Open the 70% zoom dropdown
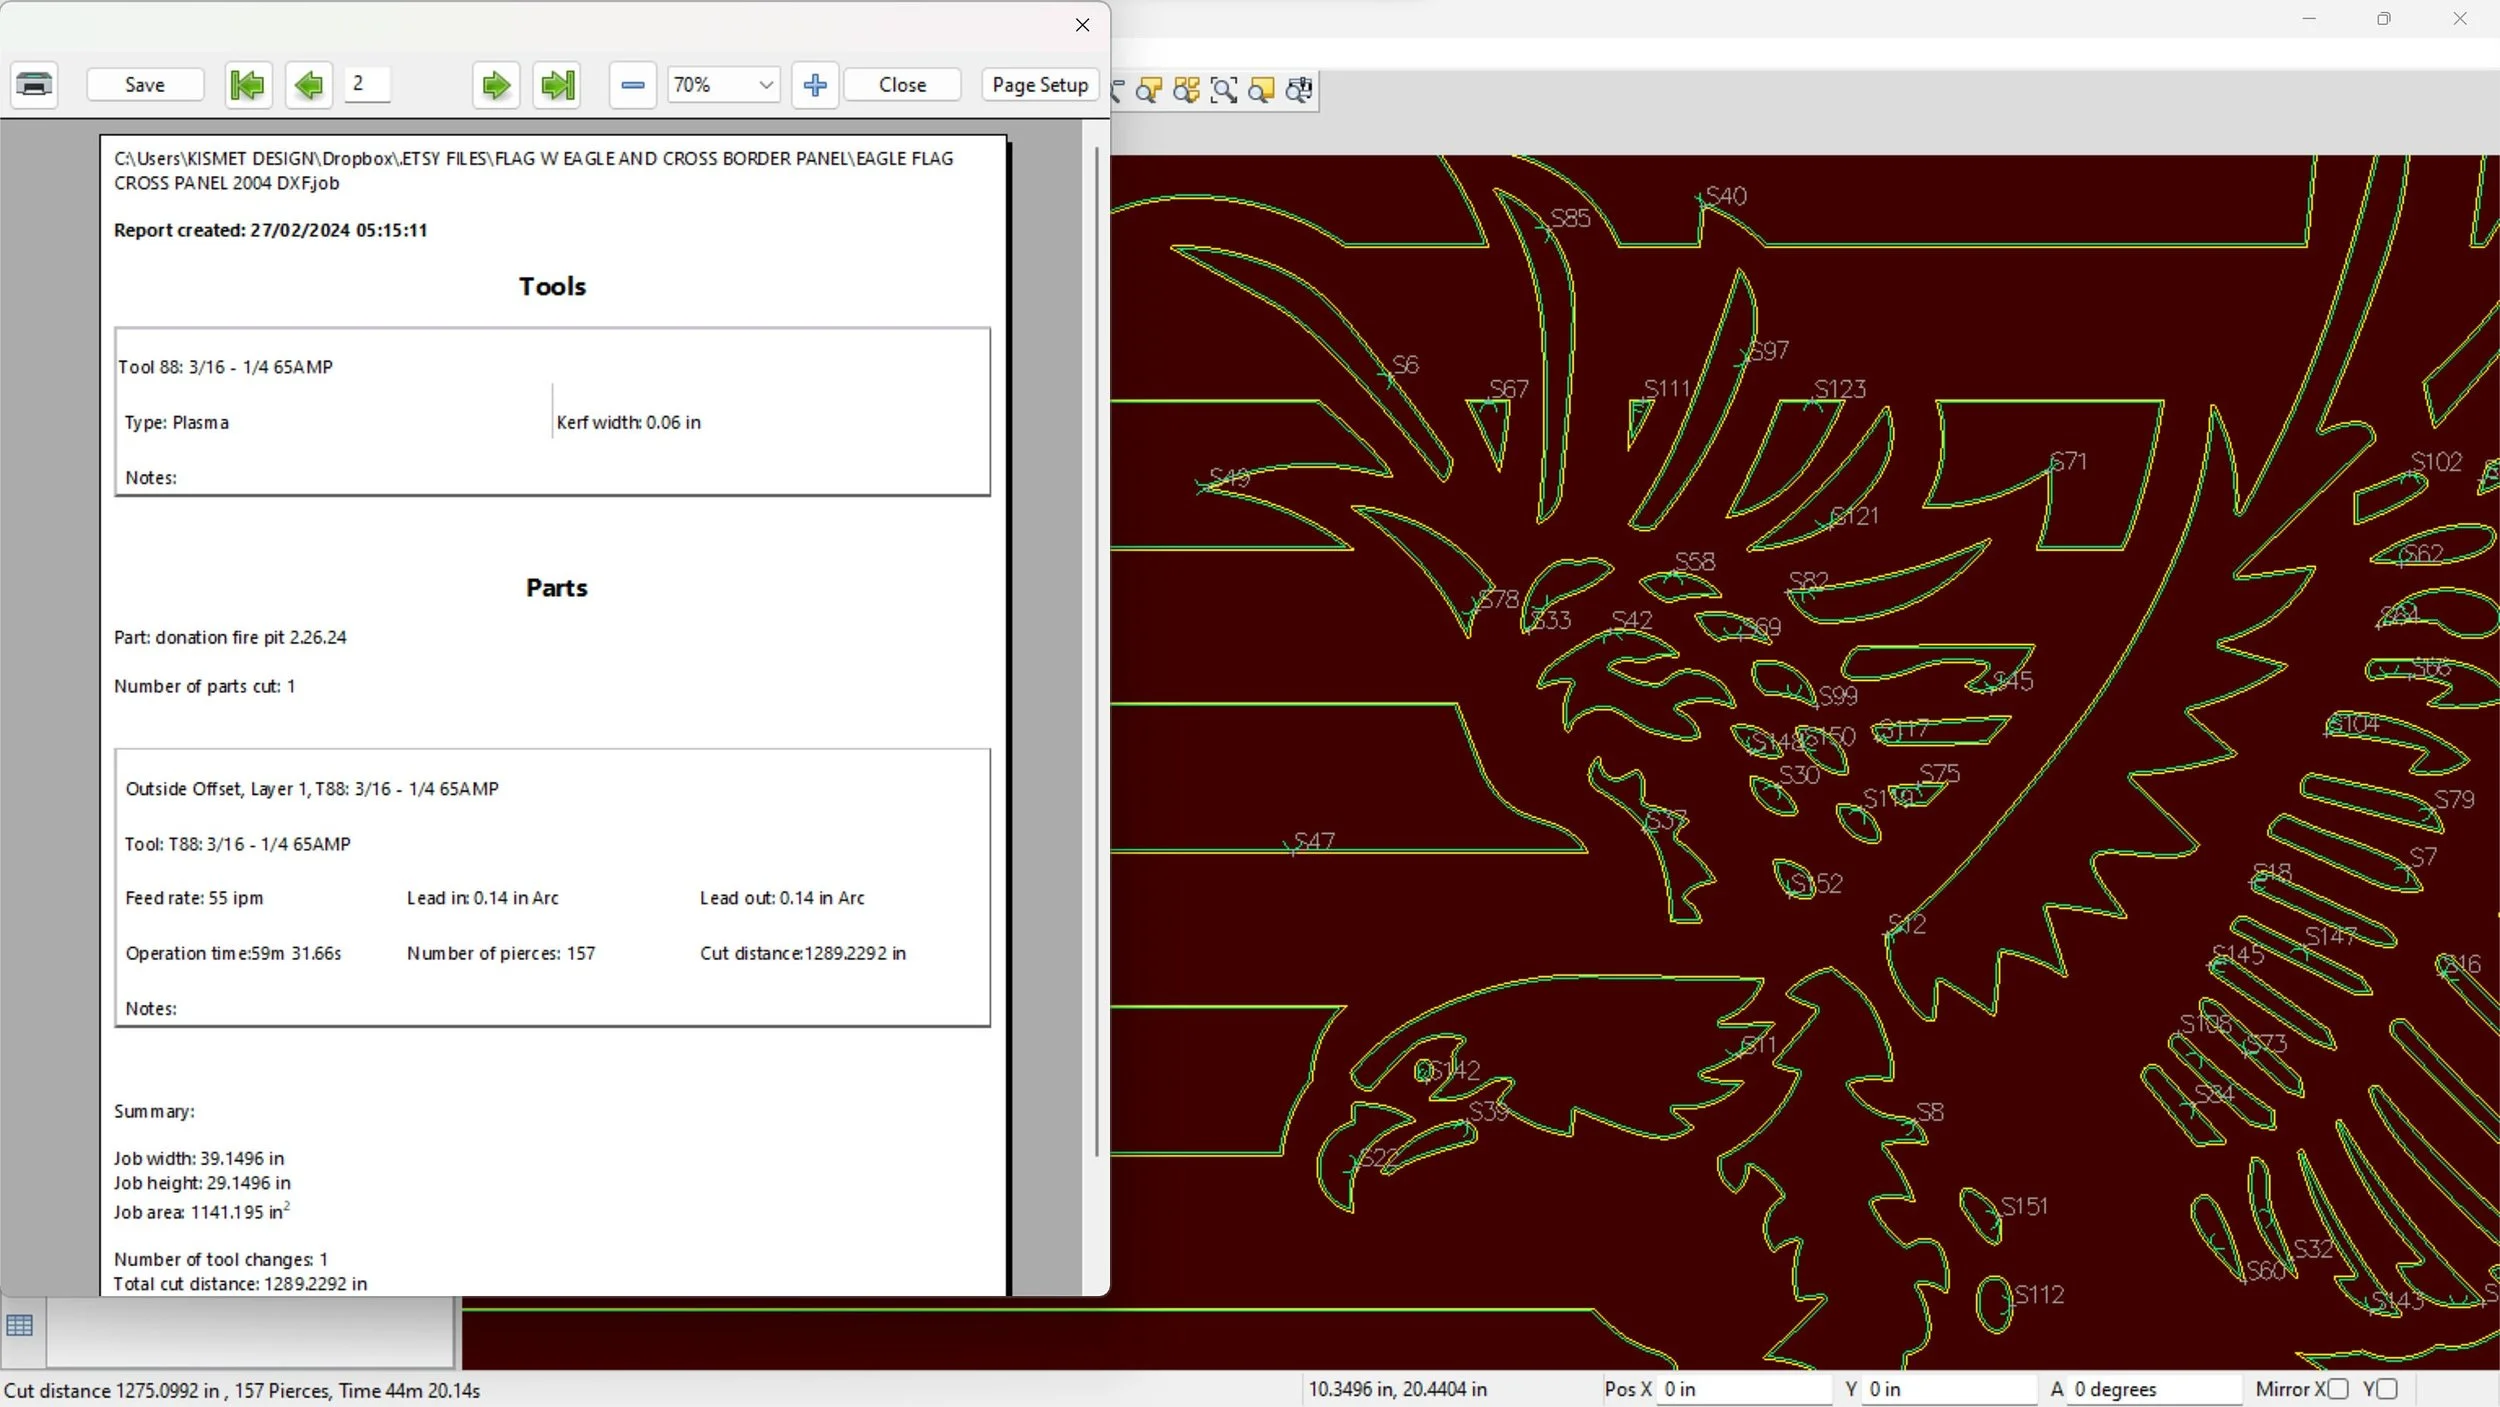2500x1407 pixels. (x=766, y=85)
